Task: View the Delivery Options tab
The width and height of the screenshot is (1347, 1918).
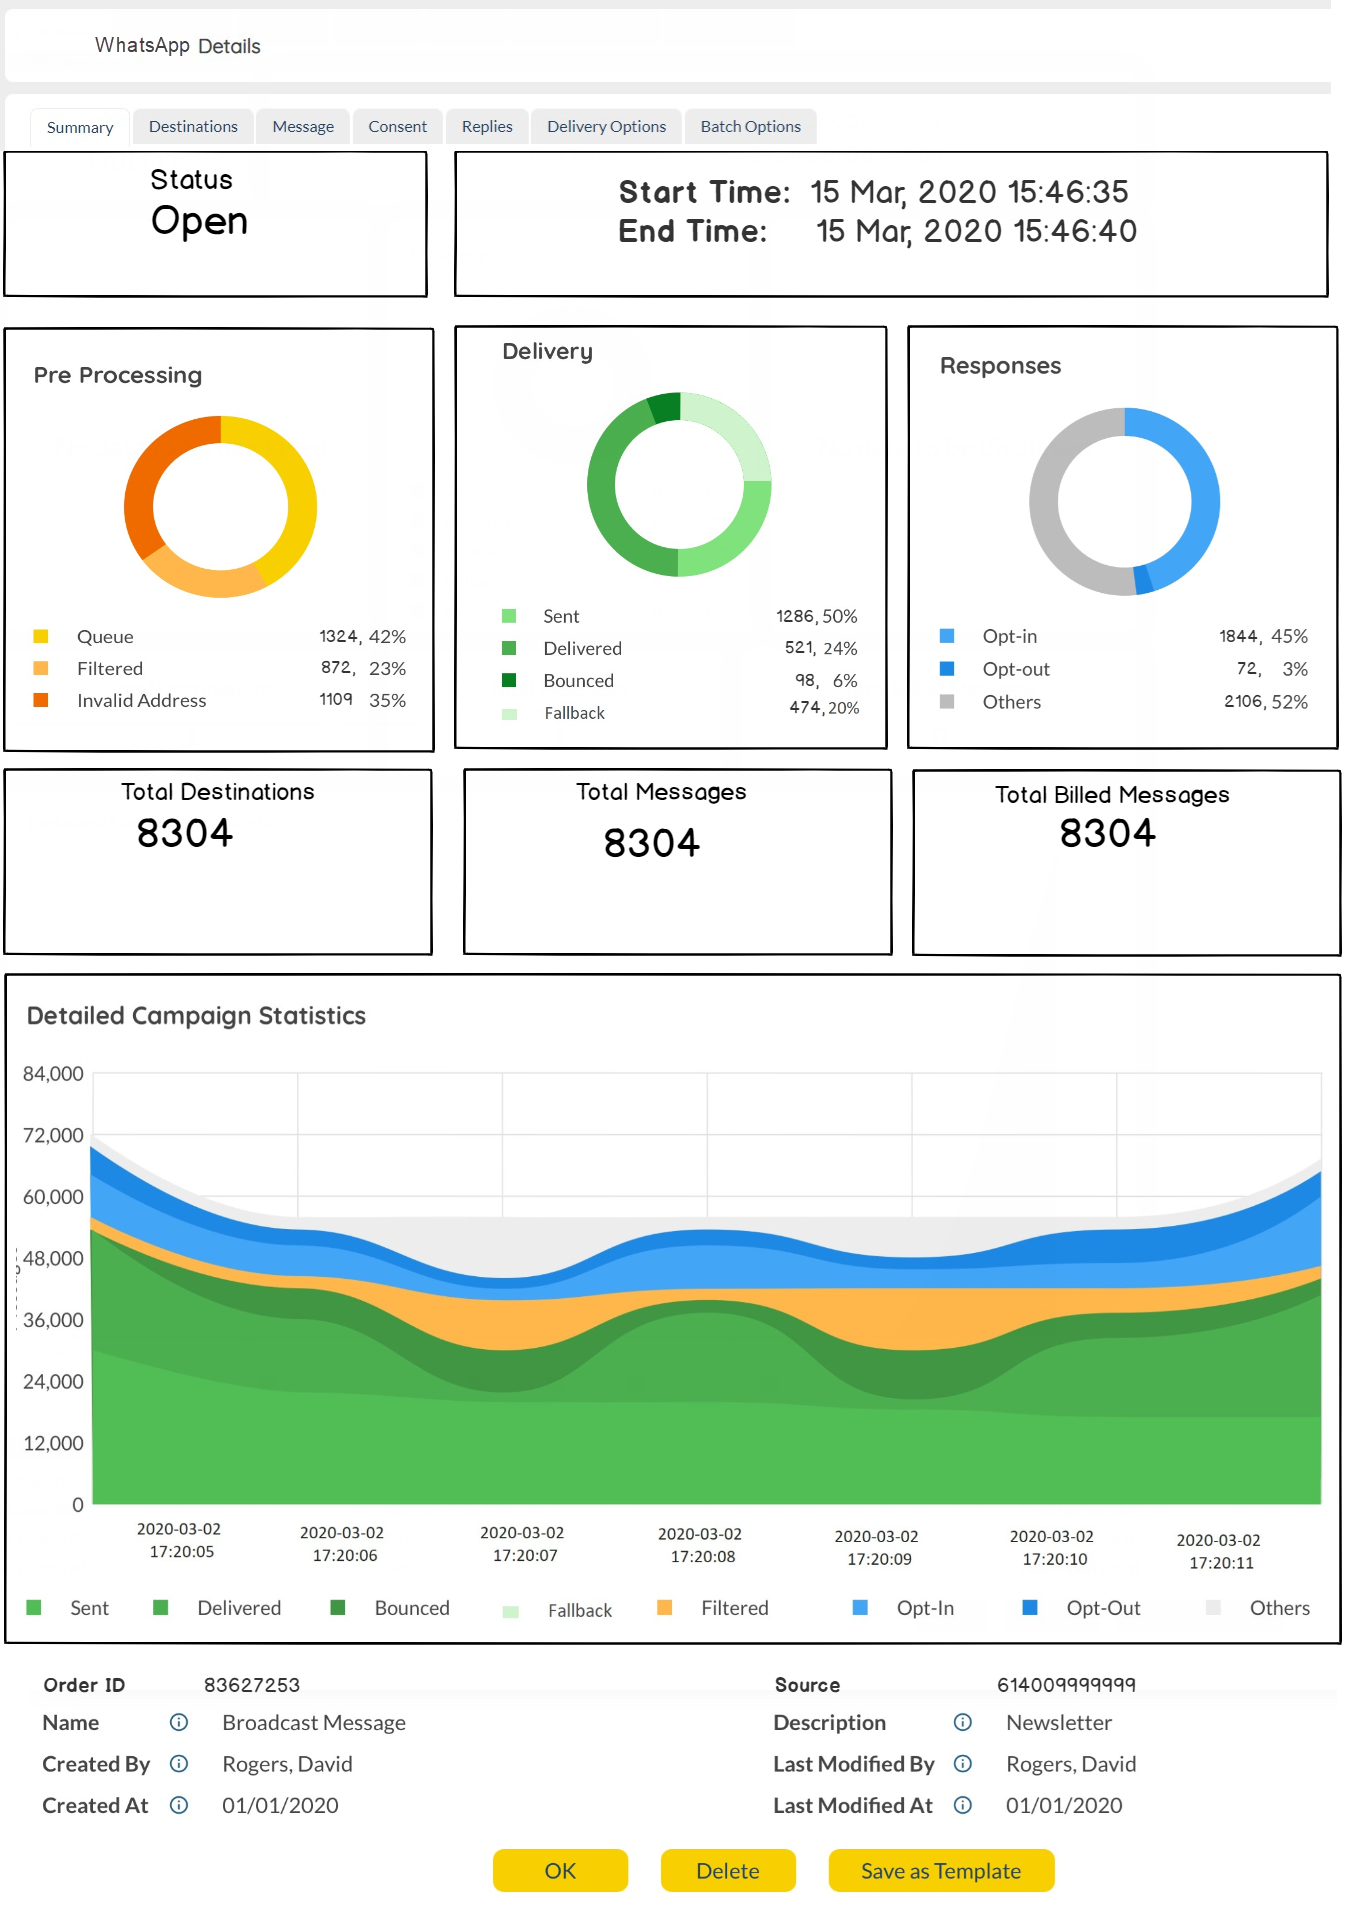Action: 606,127
